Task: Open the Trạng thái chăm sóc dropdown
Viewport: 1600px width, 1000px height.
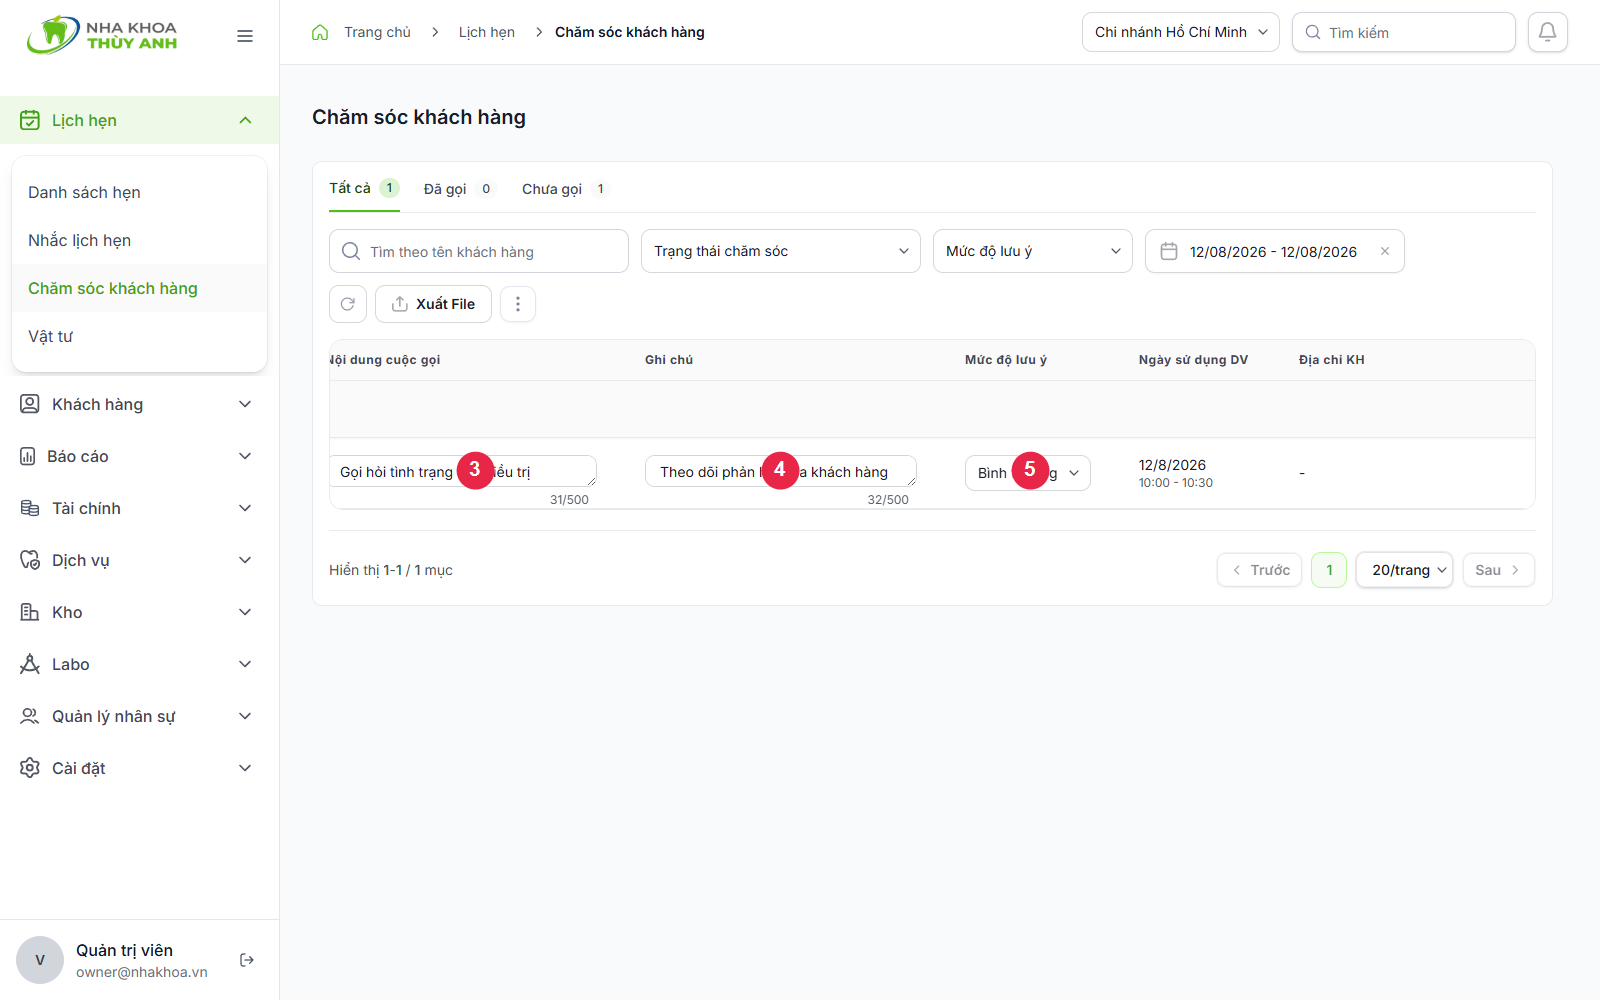Action: click(781, 251)
